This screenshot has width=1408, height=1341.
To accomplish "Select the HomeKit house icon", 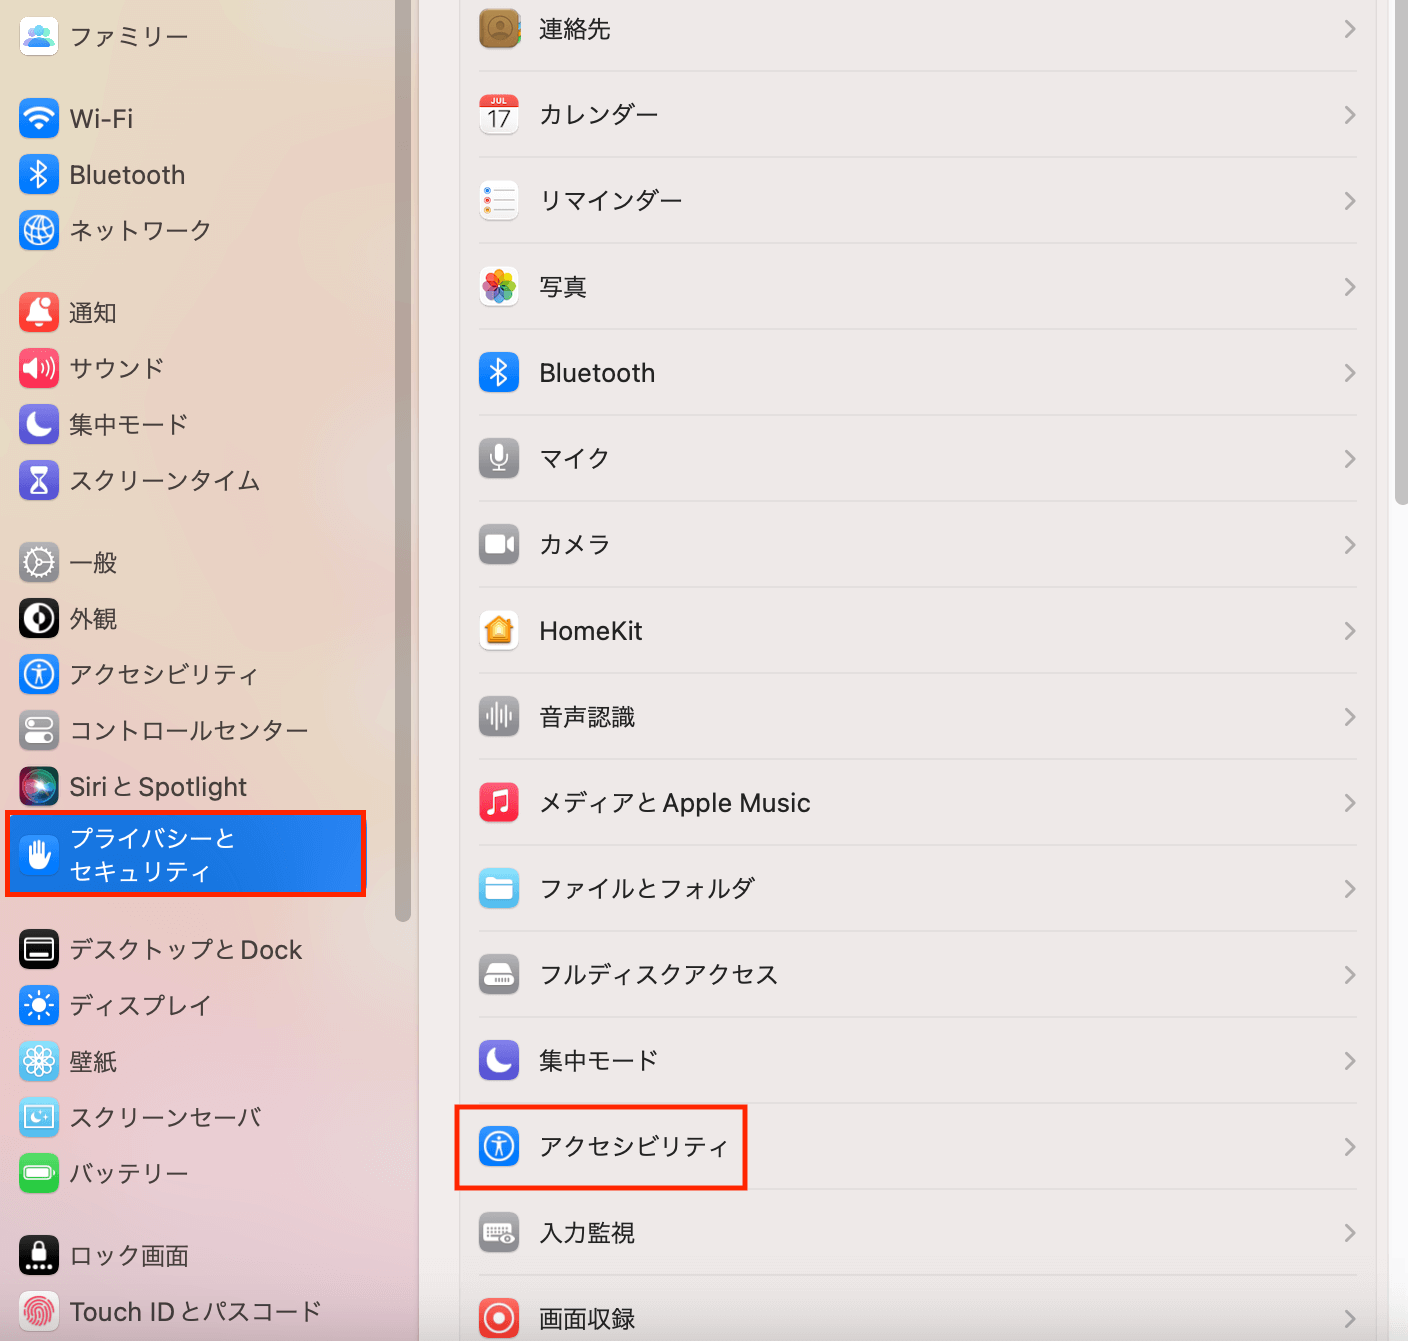I will [x=499, y=631].
